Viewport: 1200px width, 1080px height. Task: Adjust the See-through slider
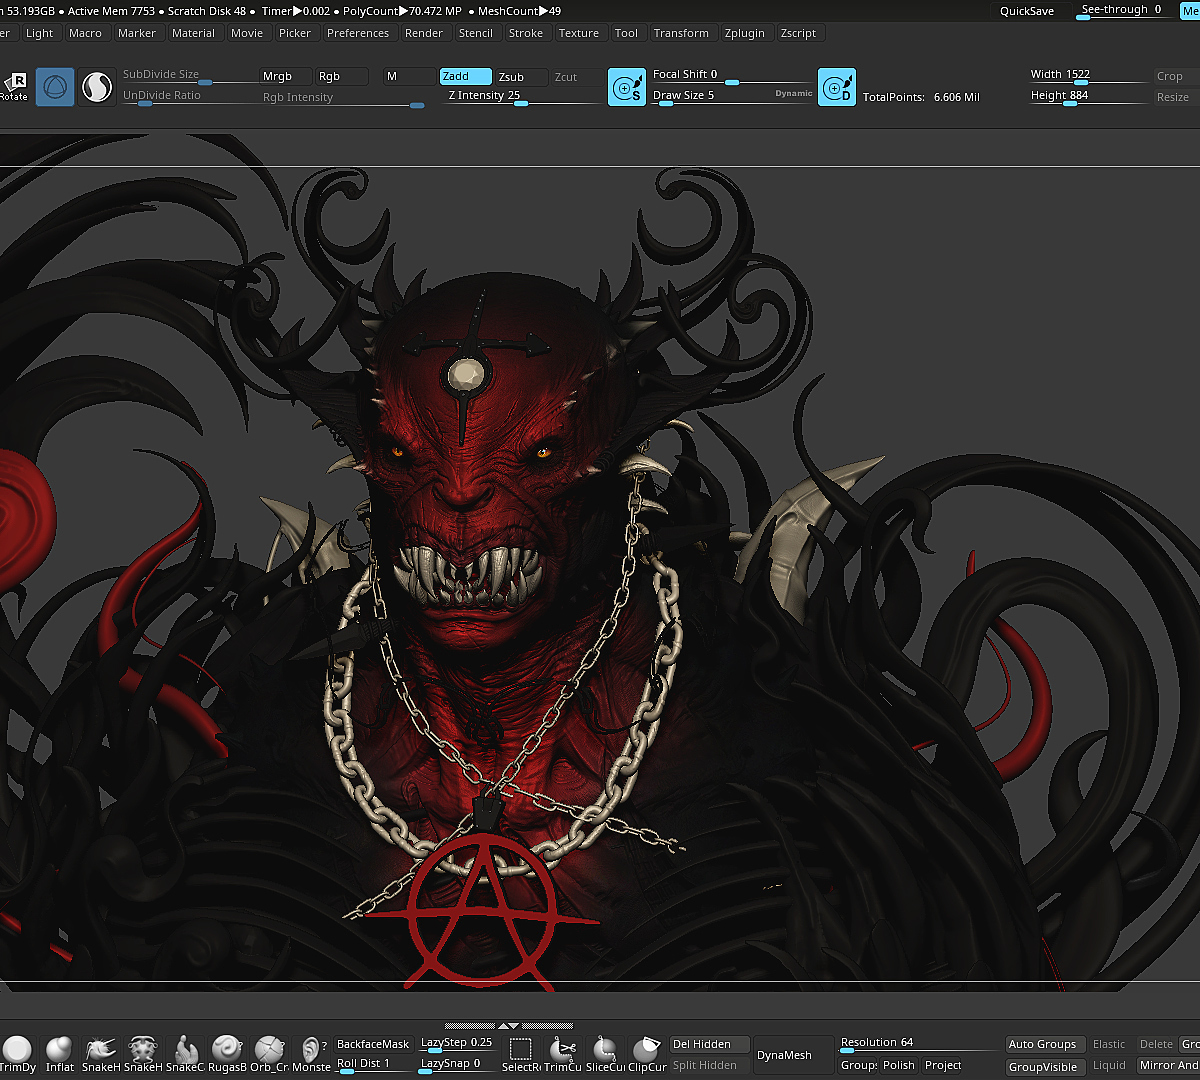(x=1122, y=11)
